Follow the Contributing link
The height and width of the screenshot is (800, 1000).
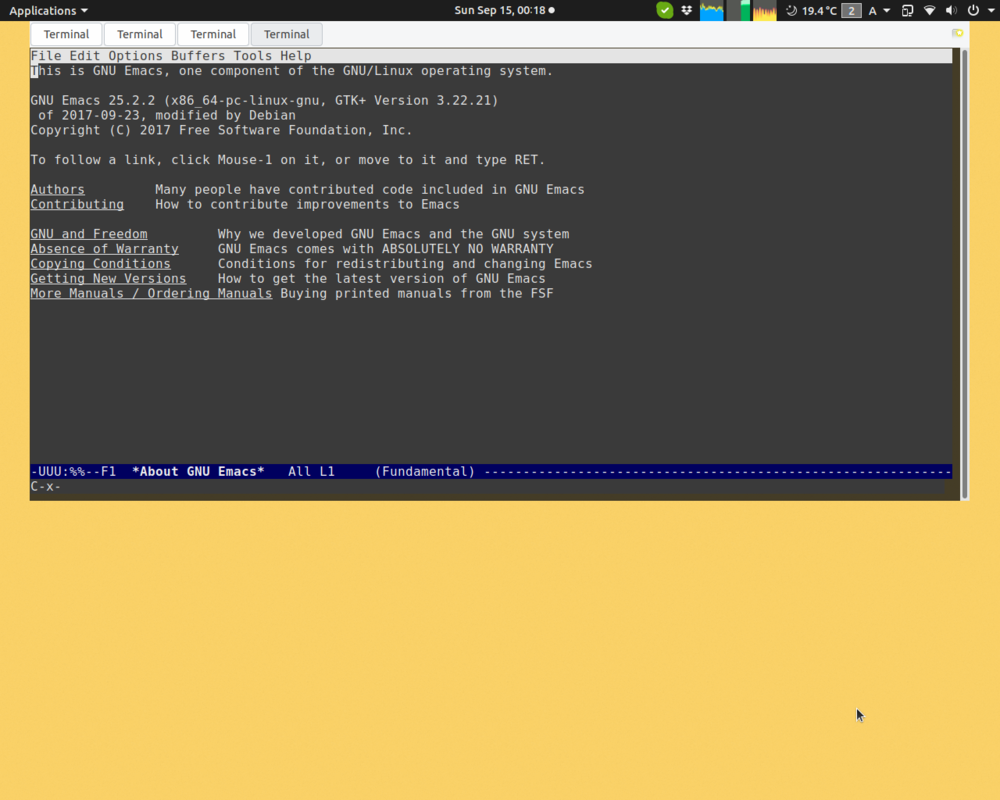77,204
